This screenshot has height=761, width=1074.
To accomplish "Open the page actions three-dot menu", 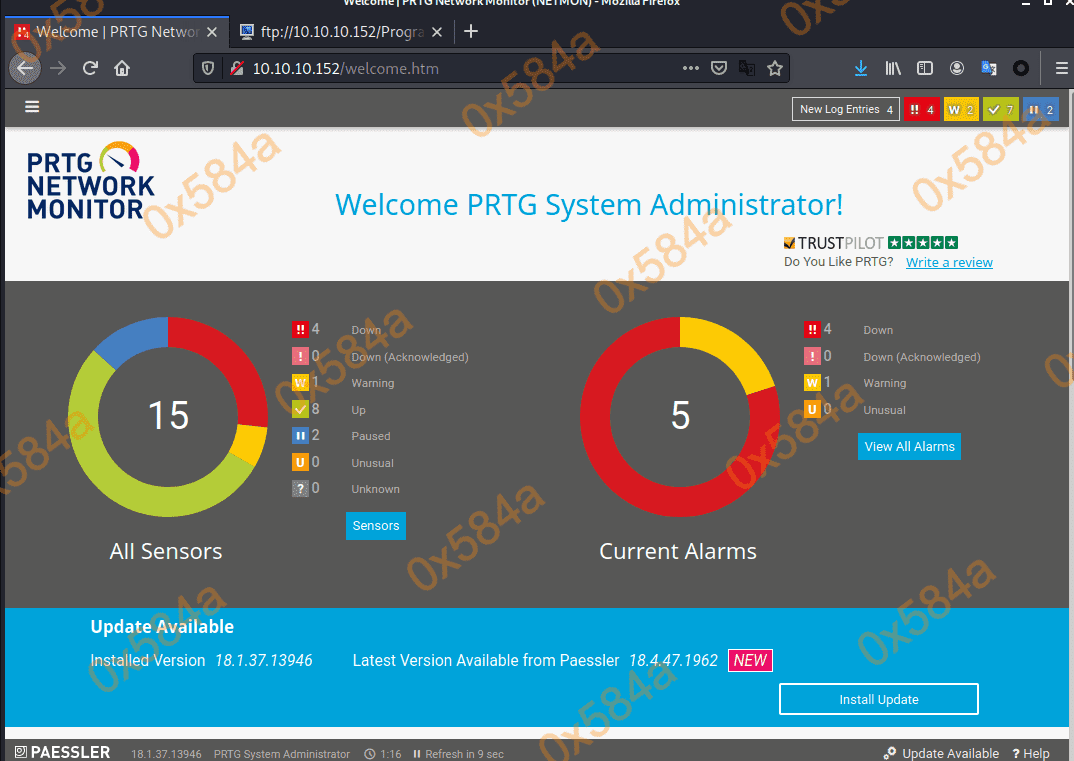I will pos(691,69).
